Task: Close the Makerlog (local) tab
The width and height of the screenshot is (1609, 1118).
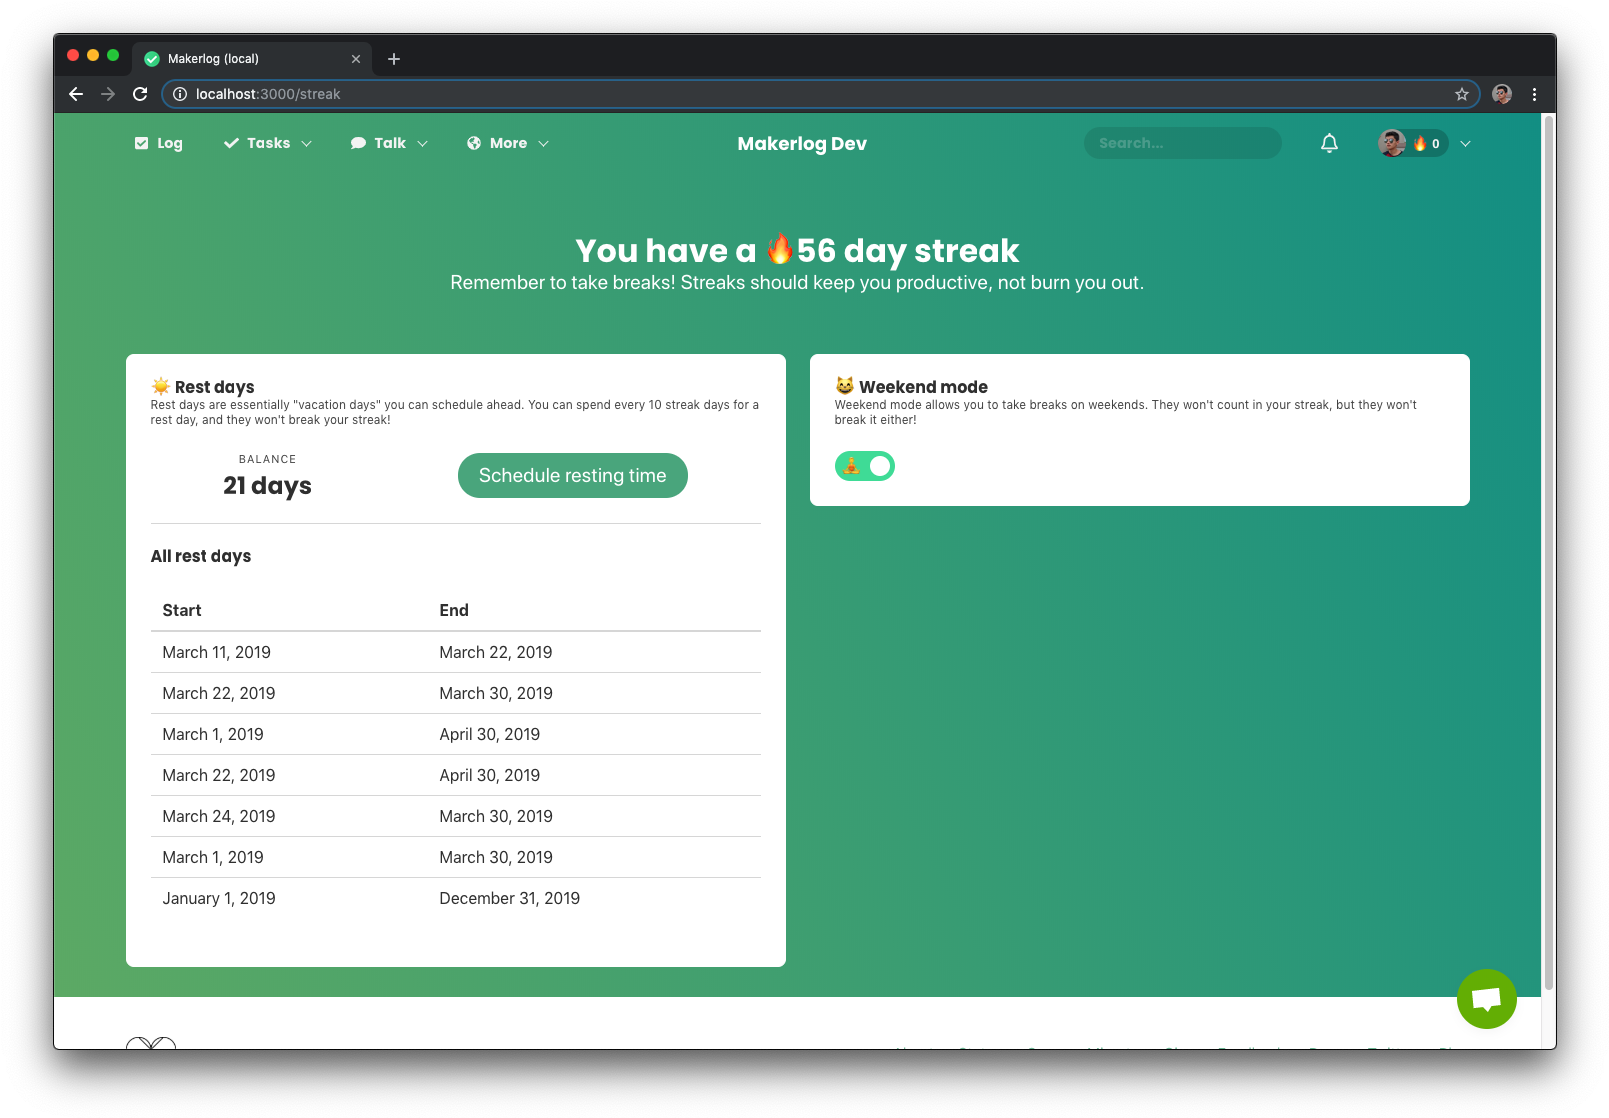Action: tap(356, 59)
